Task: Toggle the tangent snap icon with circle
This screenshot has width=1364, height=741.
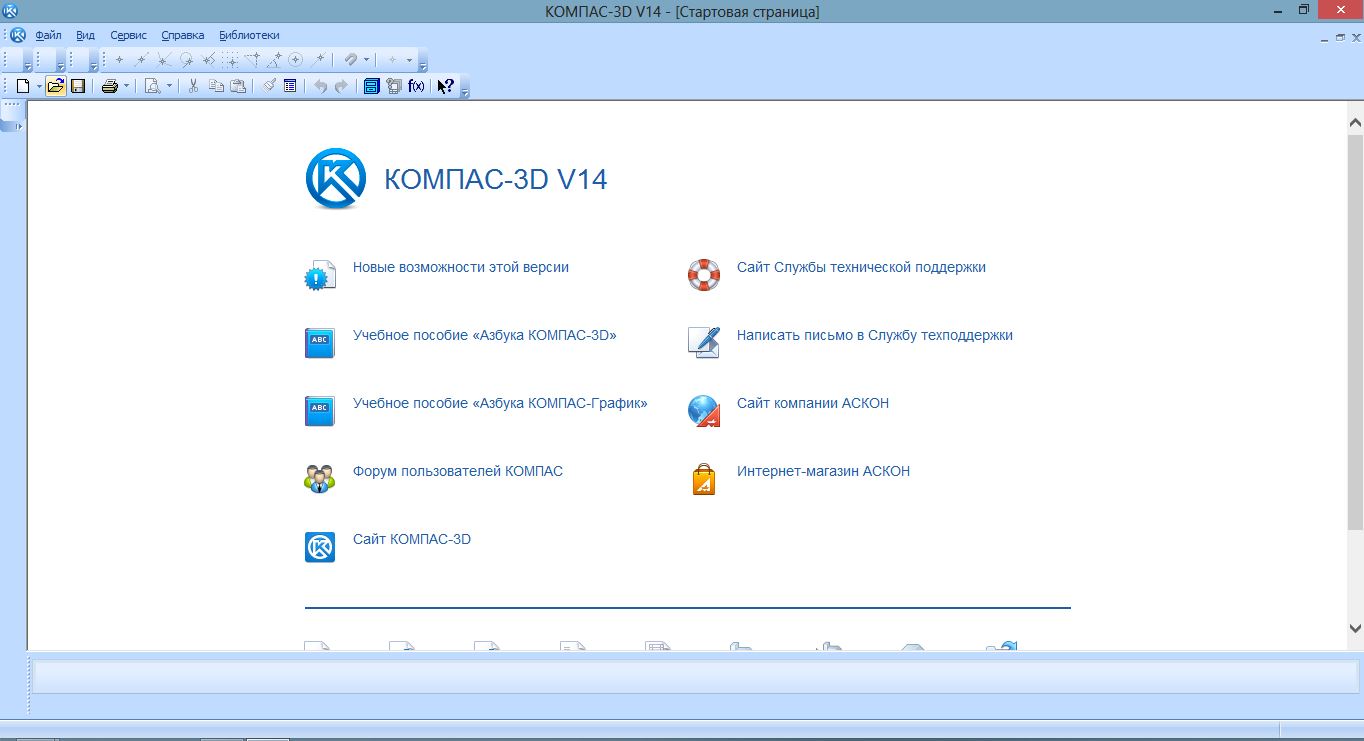Action: (x=186, y=60)
